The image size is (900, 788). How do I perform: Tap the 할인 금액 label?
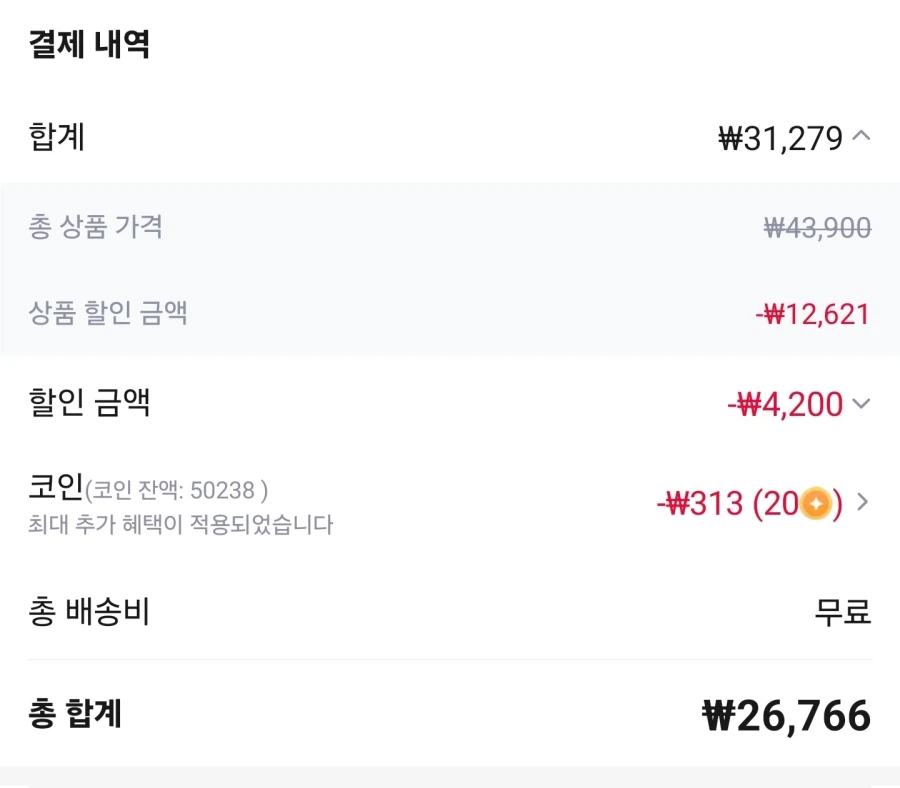(x=90, y=404)
